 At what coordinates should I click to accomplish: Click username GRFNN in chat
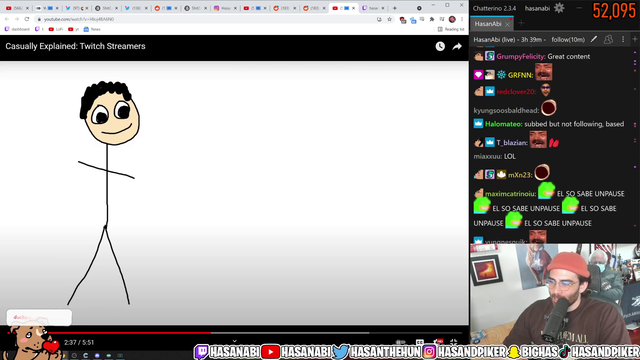click(x=520, y=75)
